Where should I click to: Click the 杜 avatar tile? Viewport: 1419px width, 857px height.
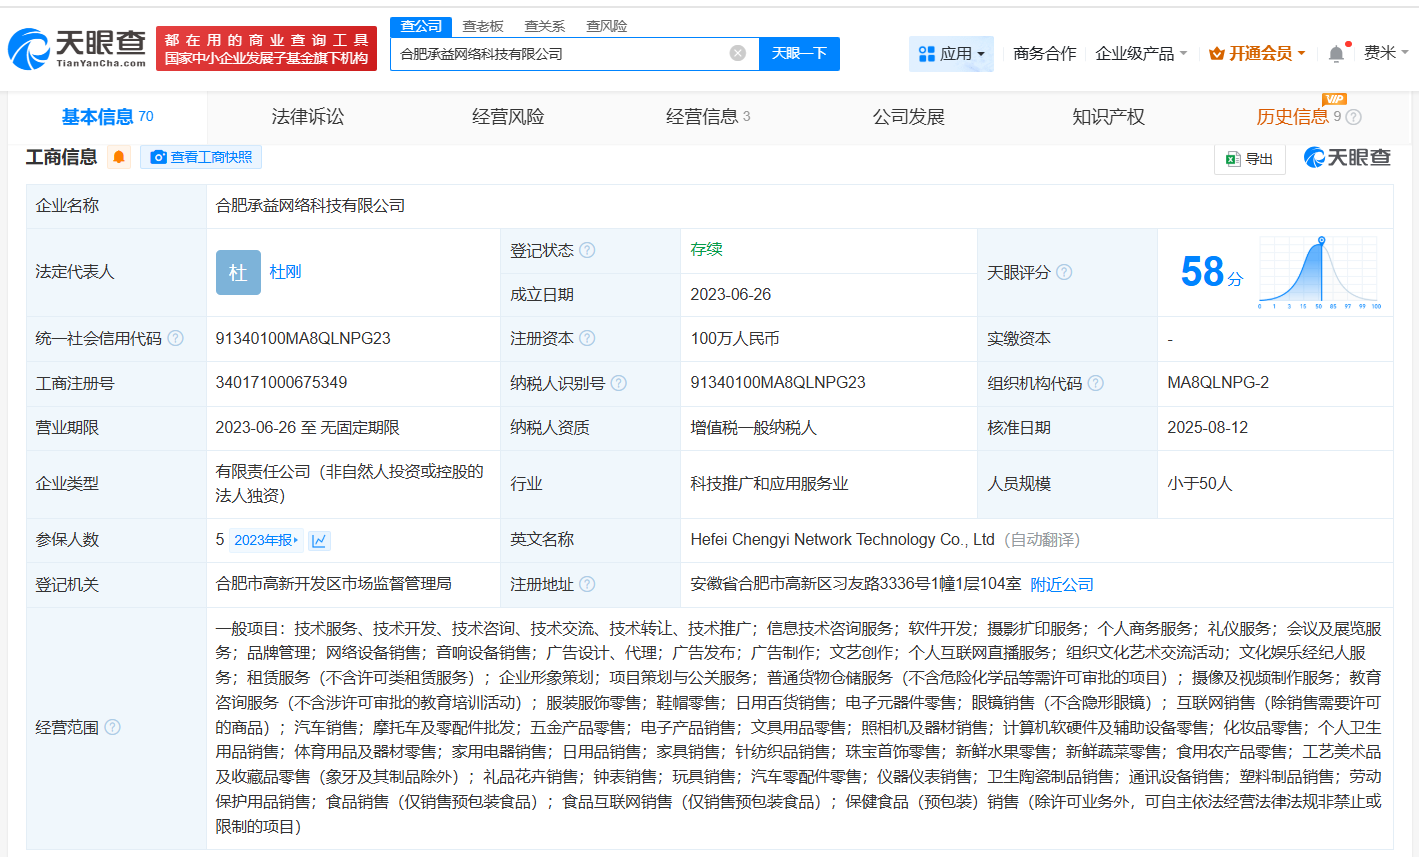(238, 272)
